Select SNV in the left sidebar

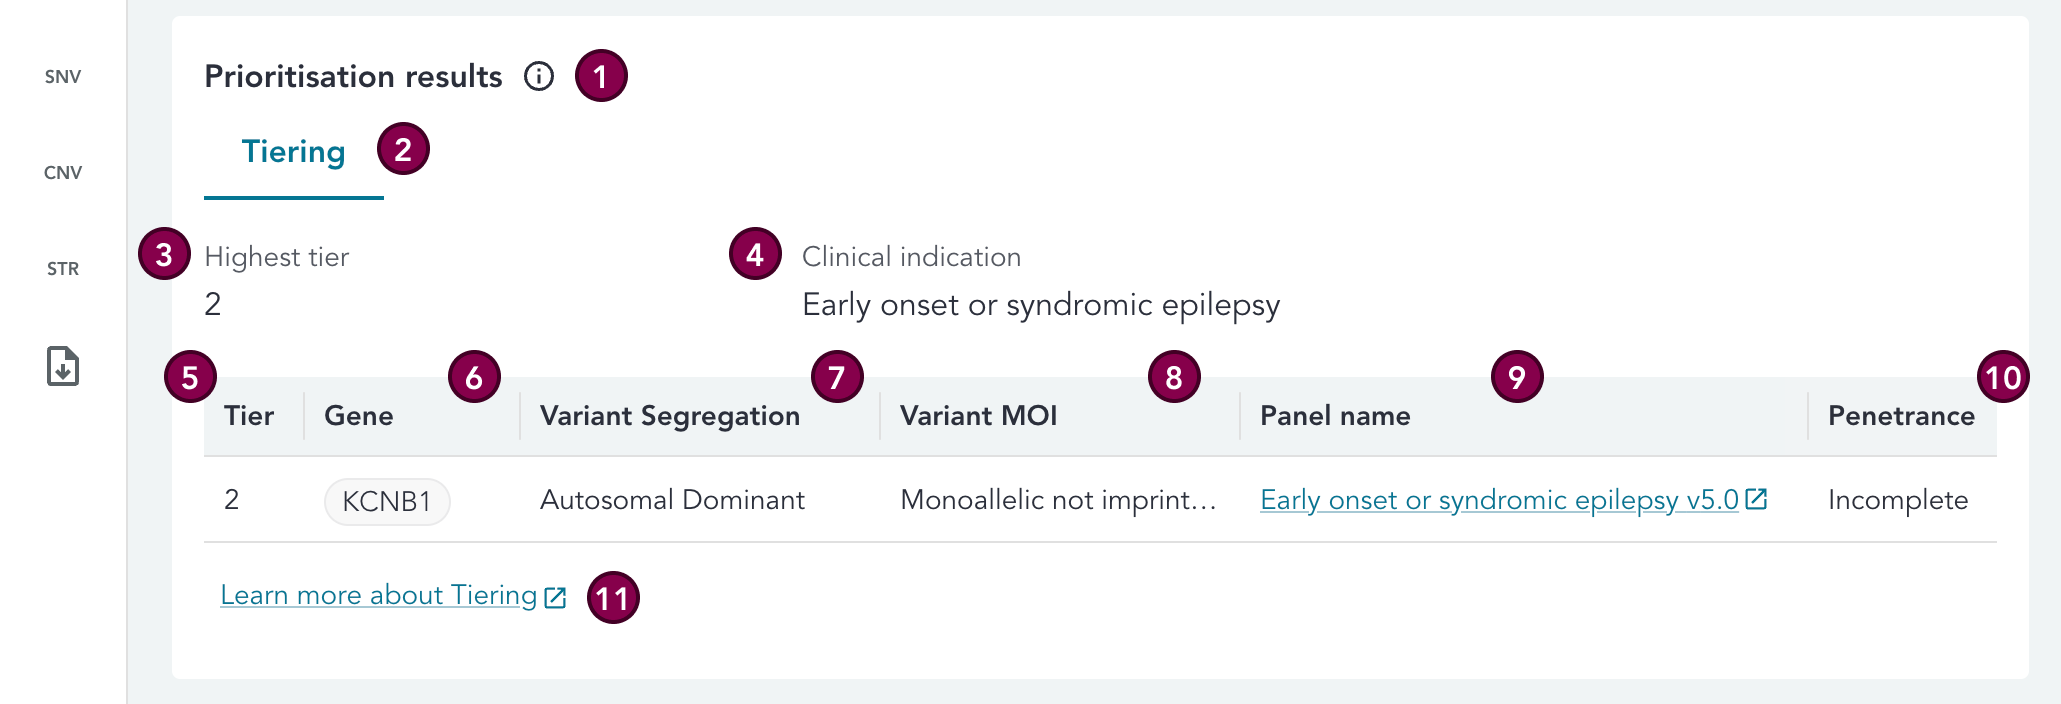(63, 77)
